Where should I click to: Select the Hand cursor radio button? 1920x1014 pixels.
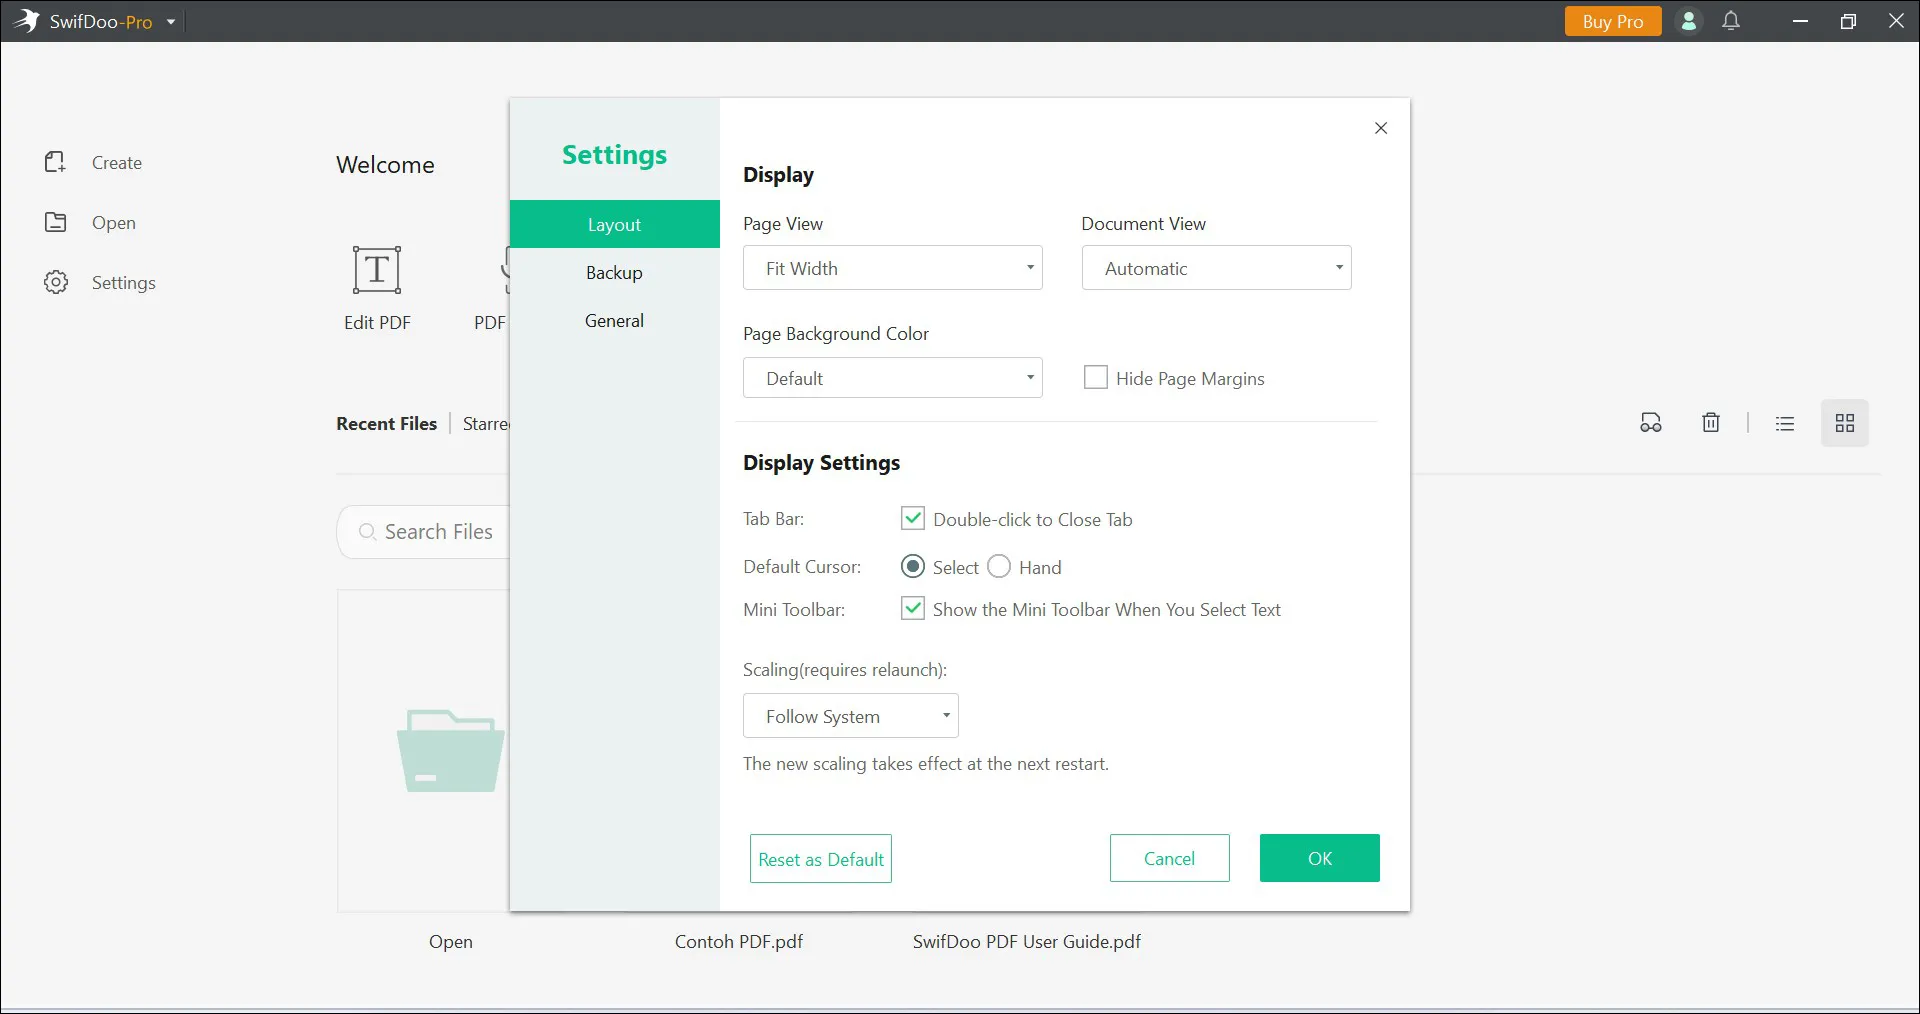[x=999, y=566]
